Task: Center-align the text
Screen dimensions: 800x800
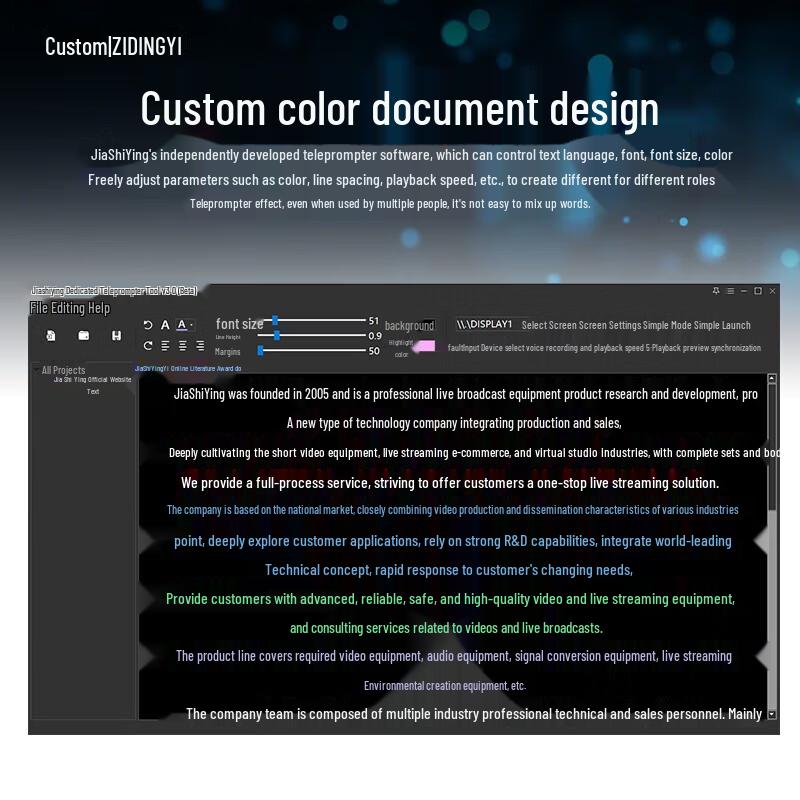Action: coord(183,346)
